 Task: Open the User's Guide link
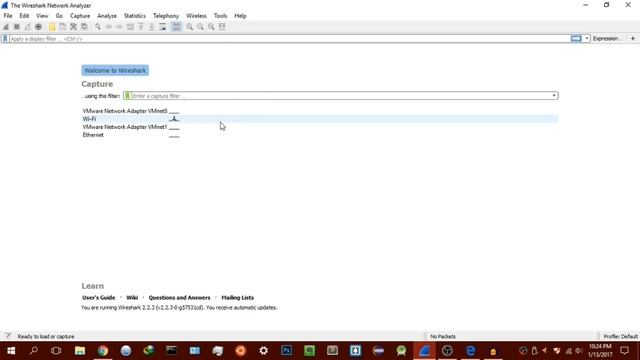click(99, 298)
